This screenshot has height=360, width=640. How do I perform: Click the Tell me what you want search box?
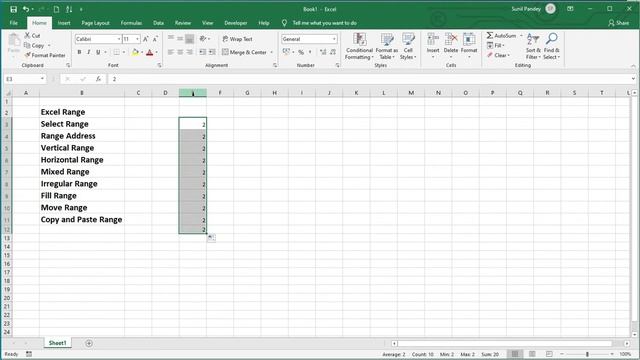324,23
